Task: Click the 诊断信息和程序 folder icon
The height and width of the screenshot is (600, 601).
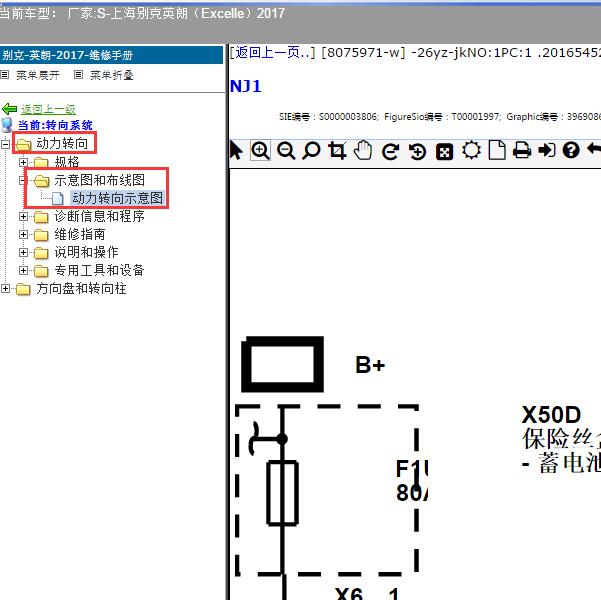Action: (x=41, y=217)
